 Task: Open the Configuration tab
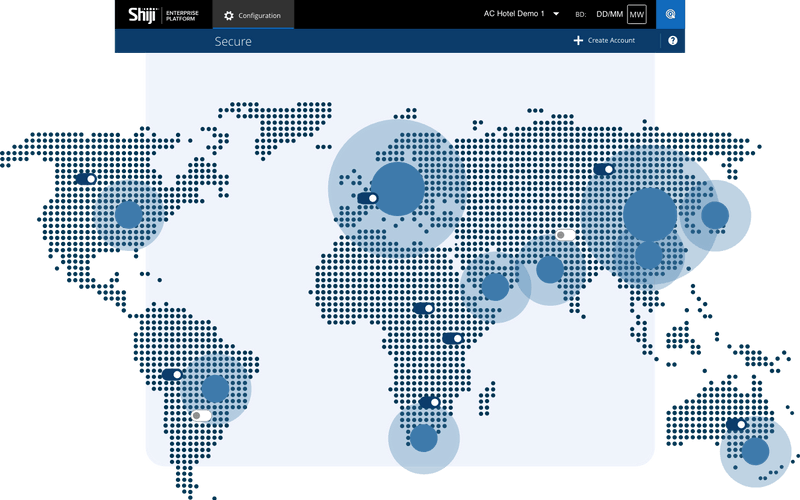pyautogui.click(x=253, y=15)
